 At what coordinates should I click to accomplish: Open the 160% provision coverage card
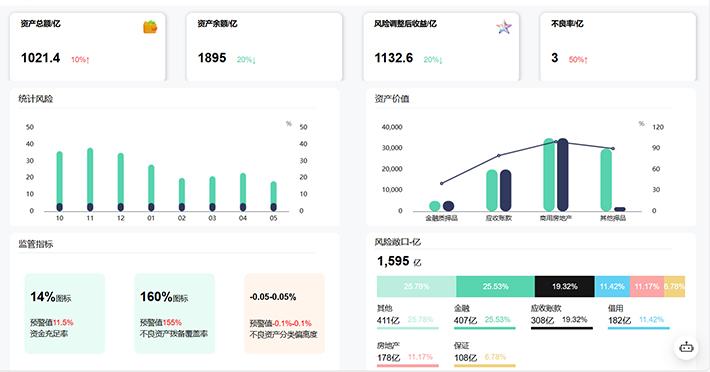tap(174, 313)
